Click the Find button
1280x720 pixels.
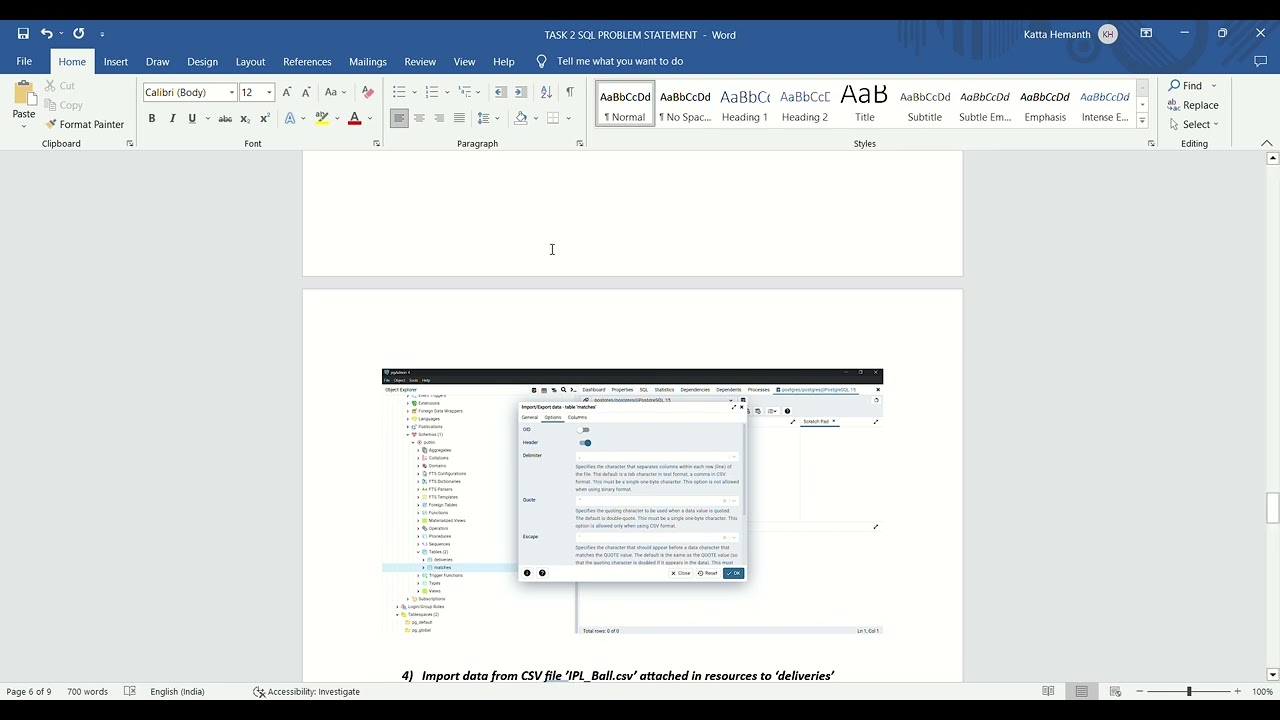(1186, 86)
